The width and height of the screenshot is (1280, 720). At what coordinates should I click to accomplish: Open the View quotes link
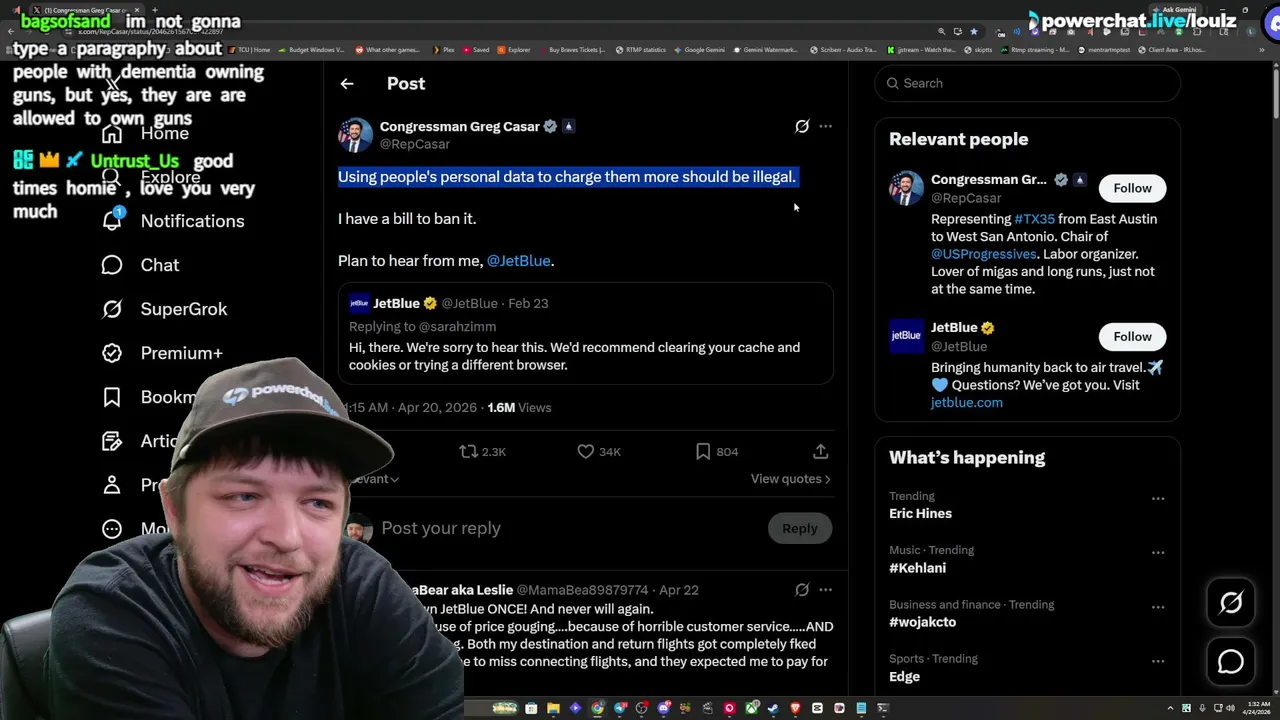coord(791,479)
